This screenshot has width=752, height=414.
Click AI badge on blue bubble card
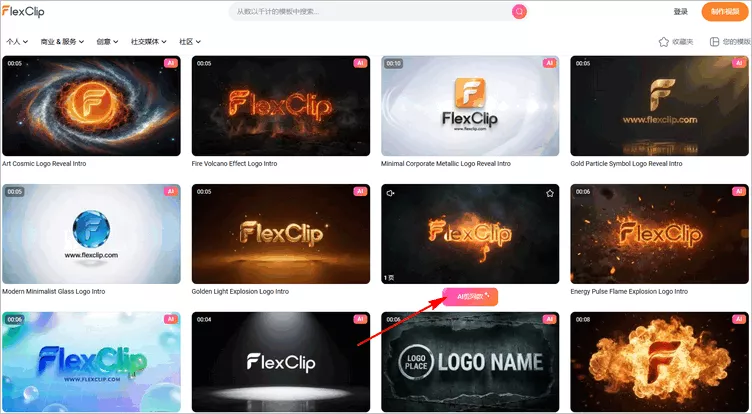point(170,319)
